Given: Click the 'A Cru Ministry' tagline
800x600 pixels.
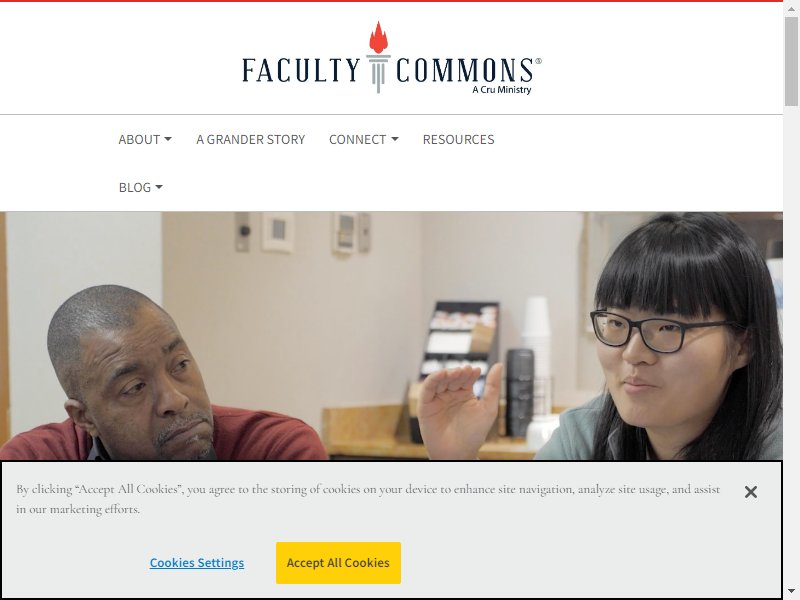Looking at the screenshot, I should pos(502,90).
